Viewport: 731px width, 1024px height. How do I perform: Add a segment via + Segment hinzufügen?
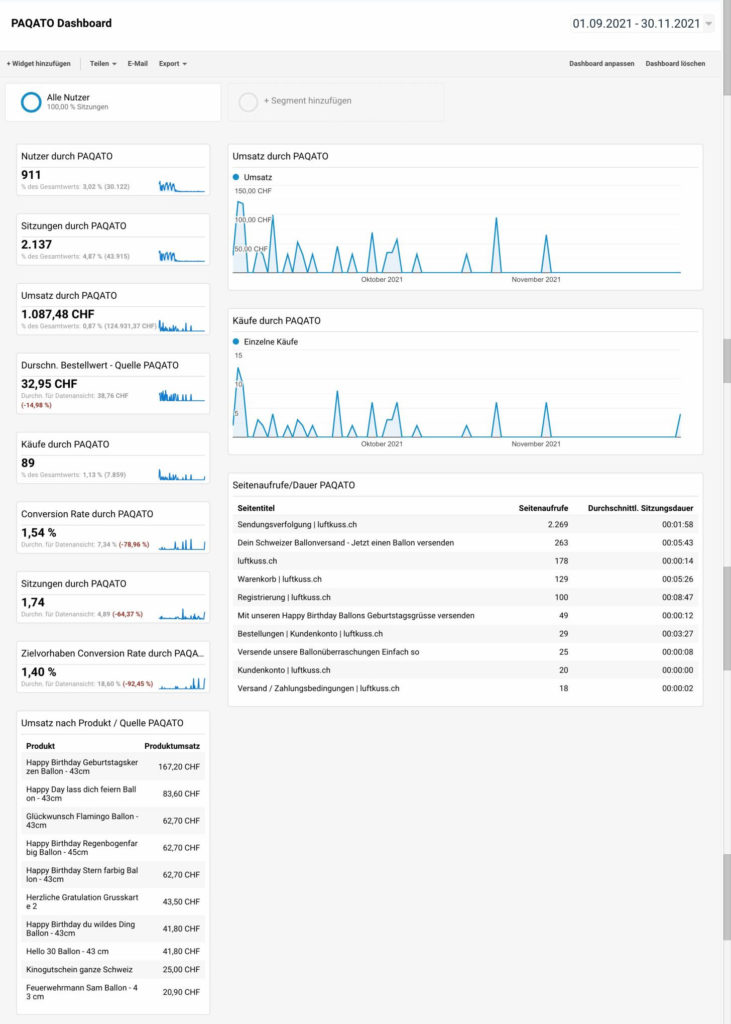tap(307, 101)
